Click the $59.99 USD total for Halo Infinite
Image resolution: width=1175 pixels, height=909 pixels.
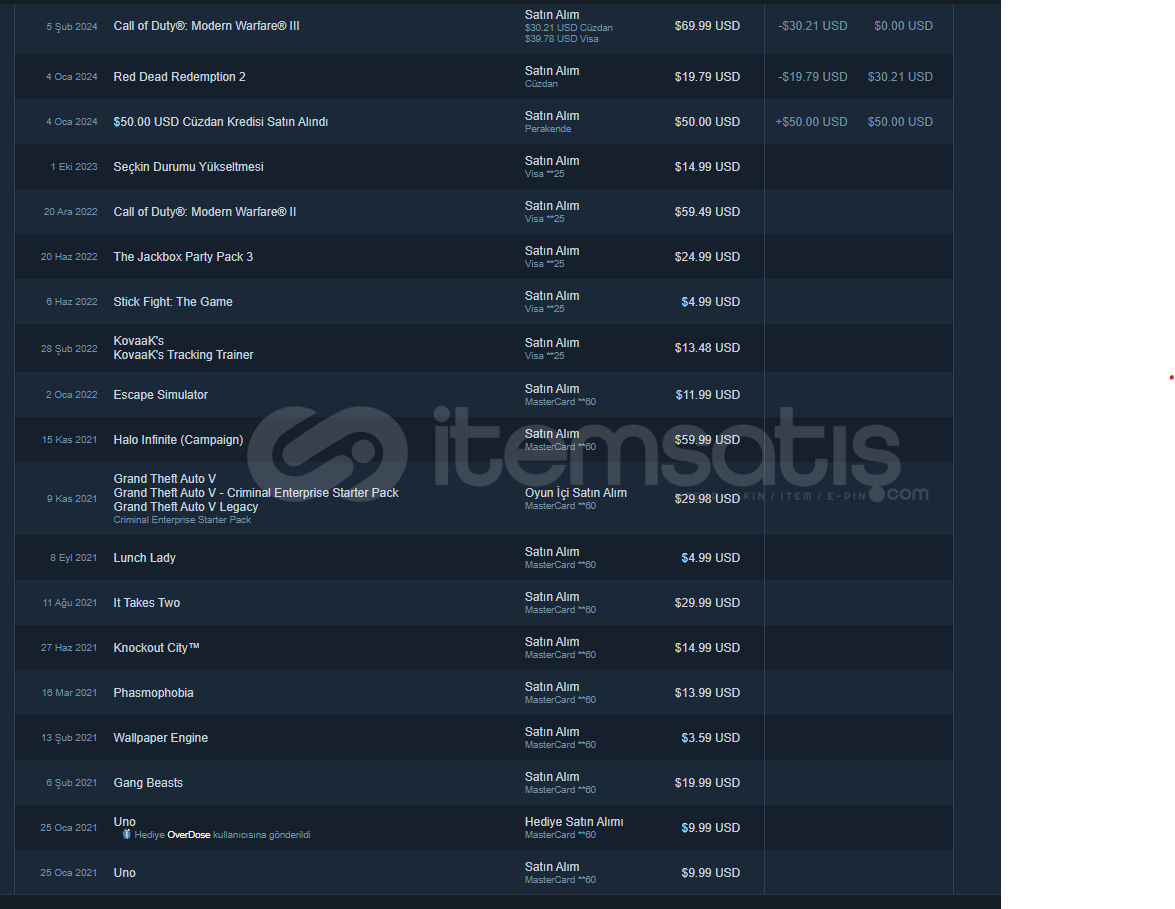click(707, 440)
